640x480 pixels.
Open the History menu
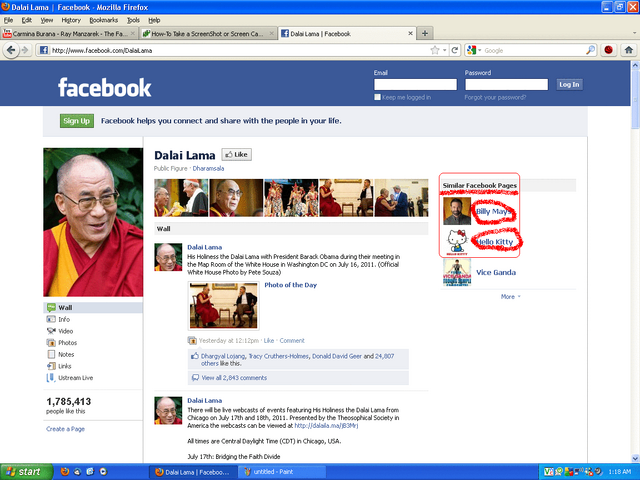(x=71, y=20)
